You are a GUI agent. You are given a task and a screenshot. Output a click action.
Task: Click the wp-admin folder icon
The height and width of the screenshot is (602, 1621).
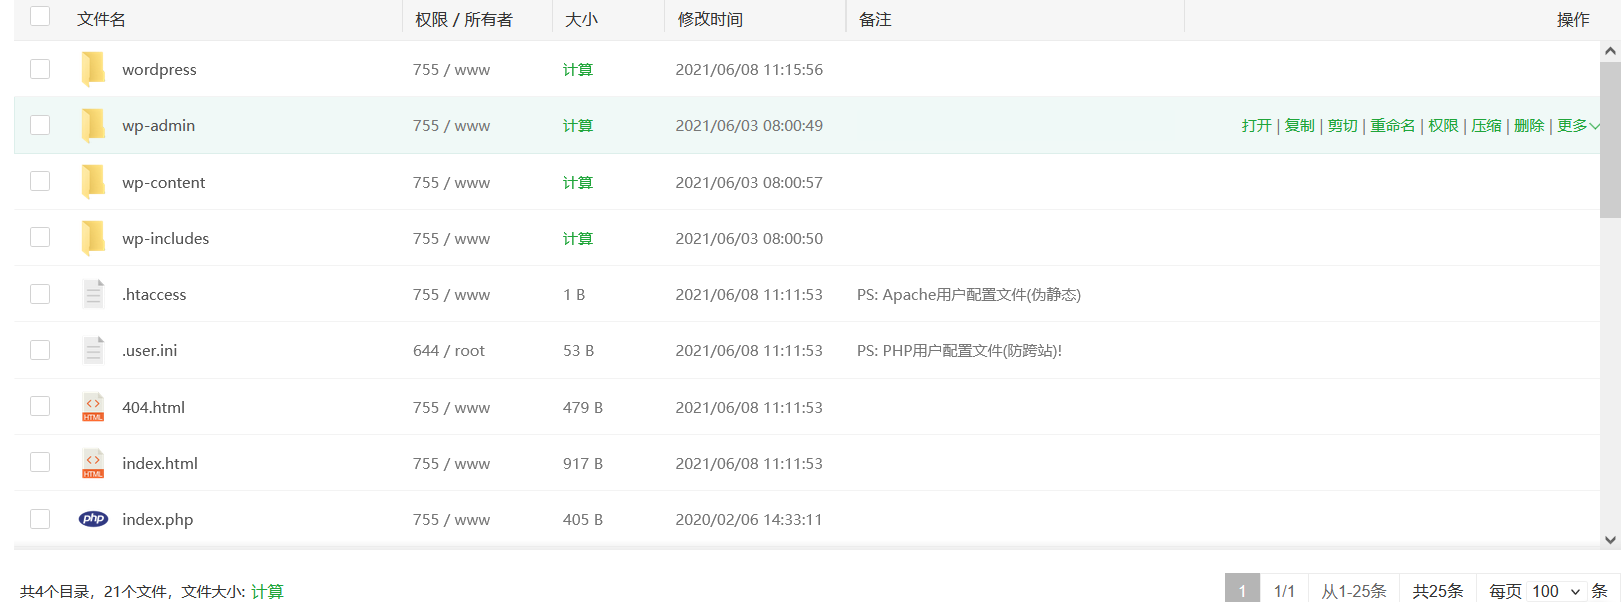(x=93, y=125)
